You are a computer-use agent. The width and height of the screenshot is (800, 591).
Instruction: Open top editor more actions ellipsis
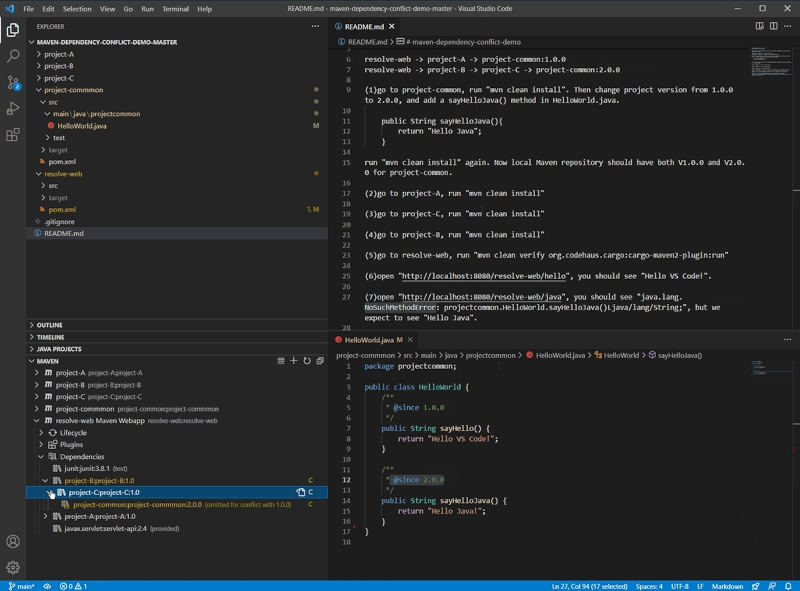point(787,26)
